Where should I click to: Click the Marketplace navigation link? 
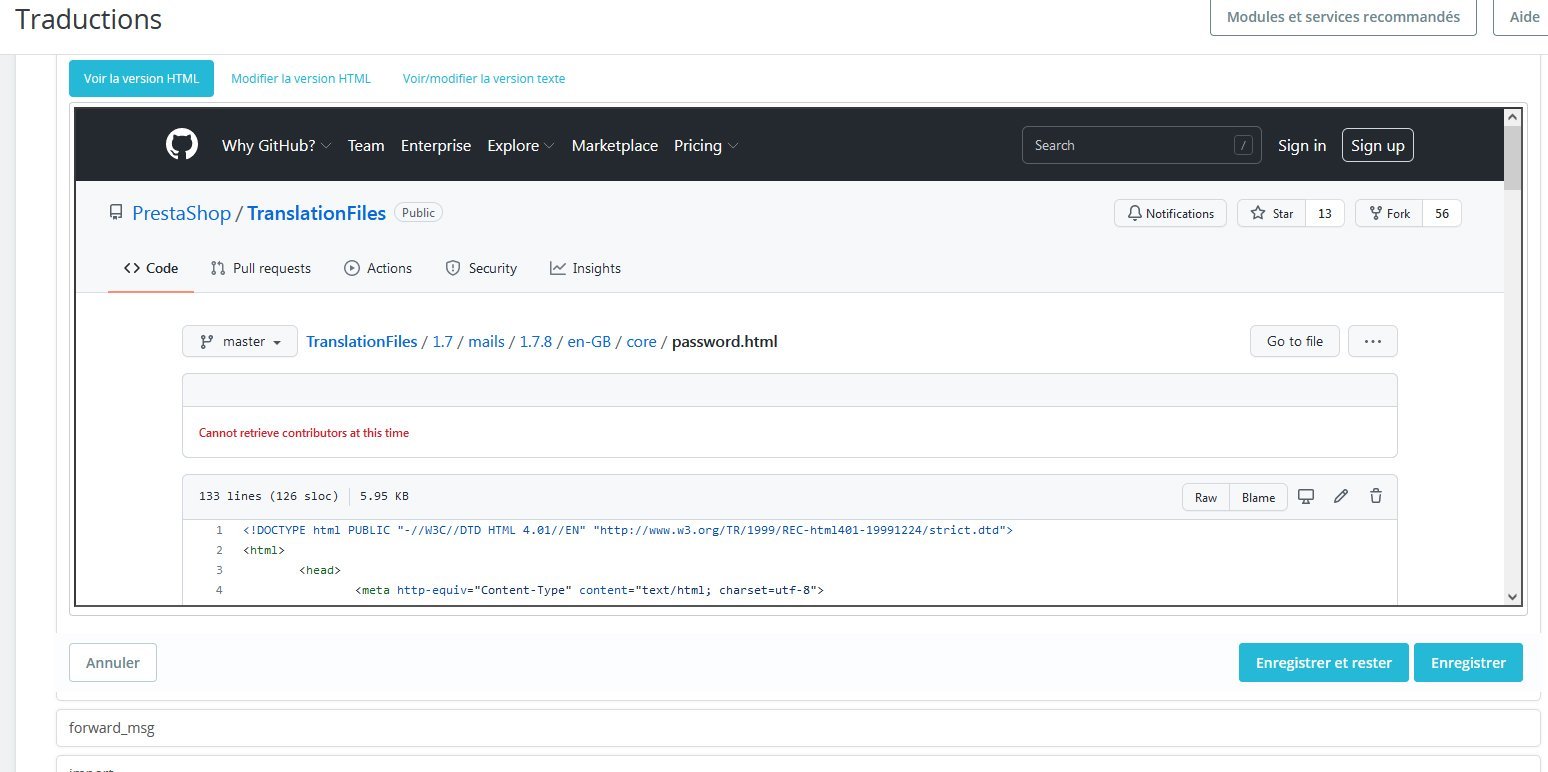[615, 146]
